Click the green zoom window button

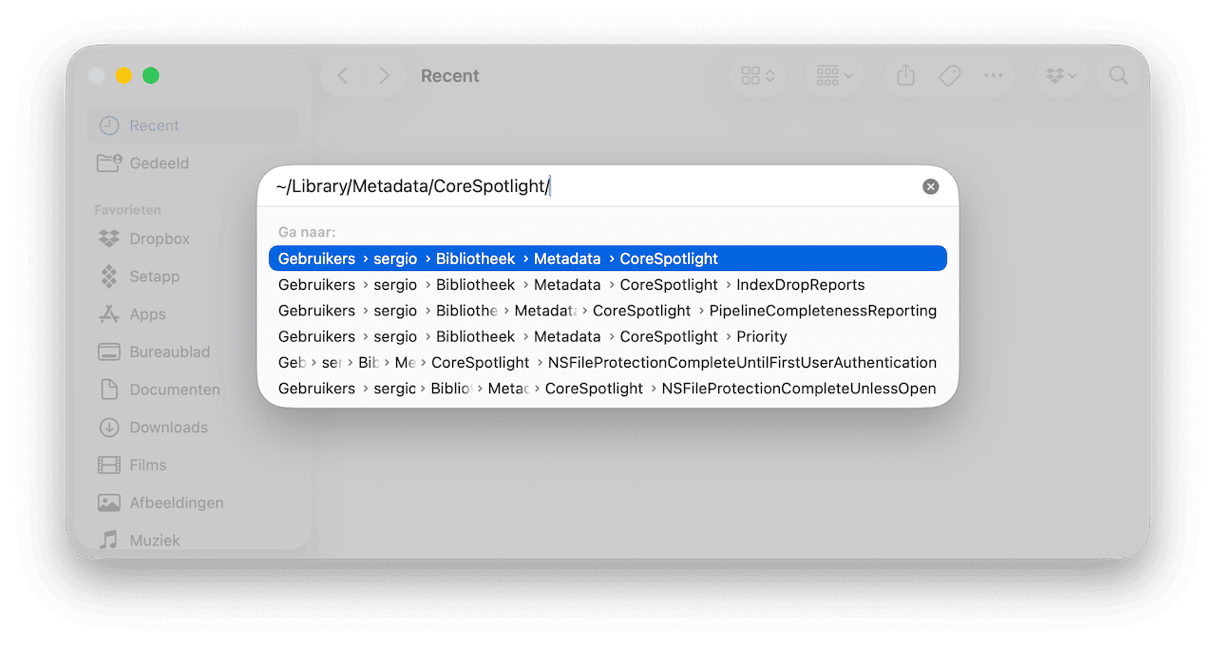click(151, 76)
